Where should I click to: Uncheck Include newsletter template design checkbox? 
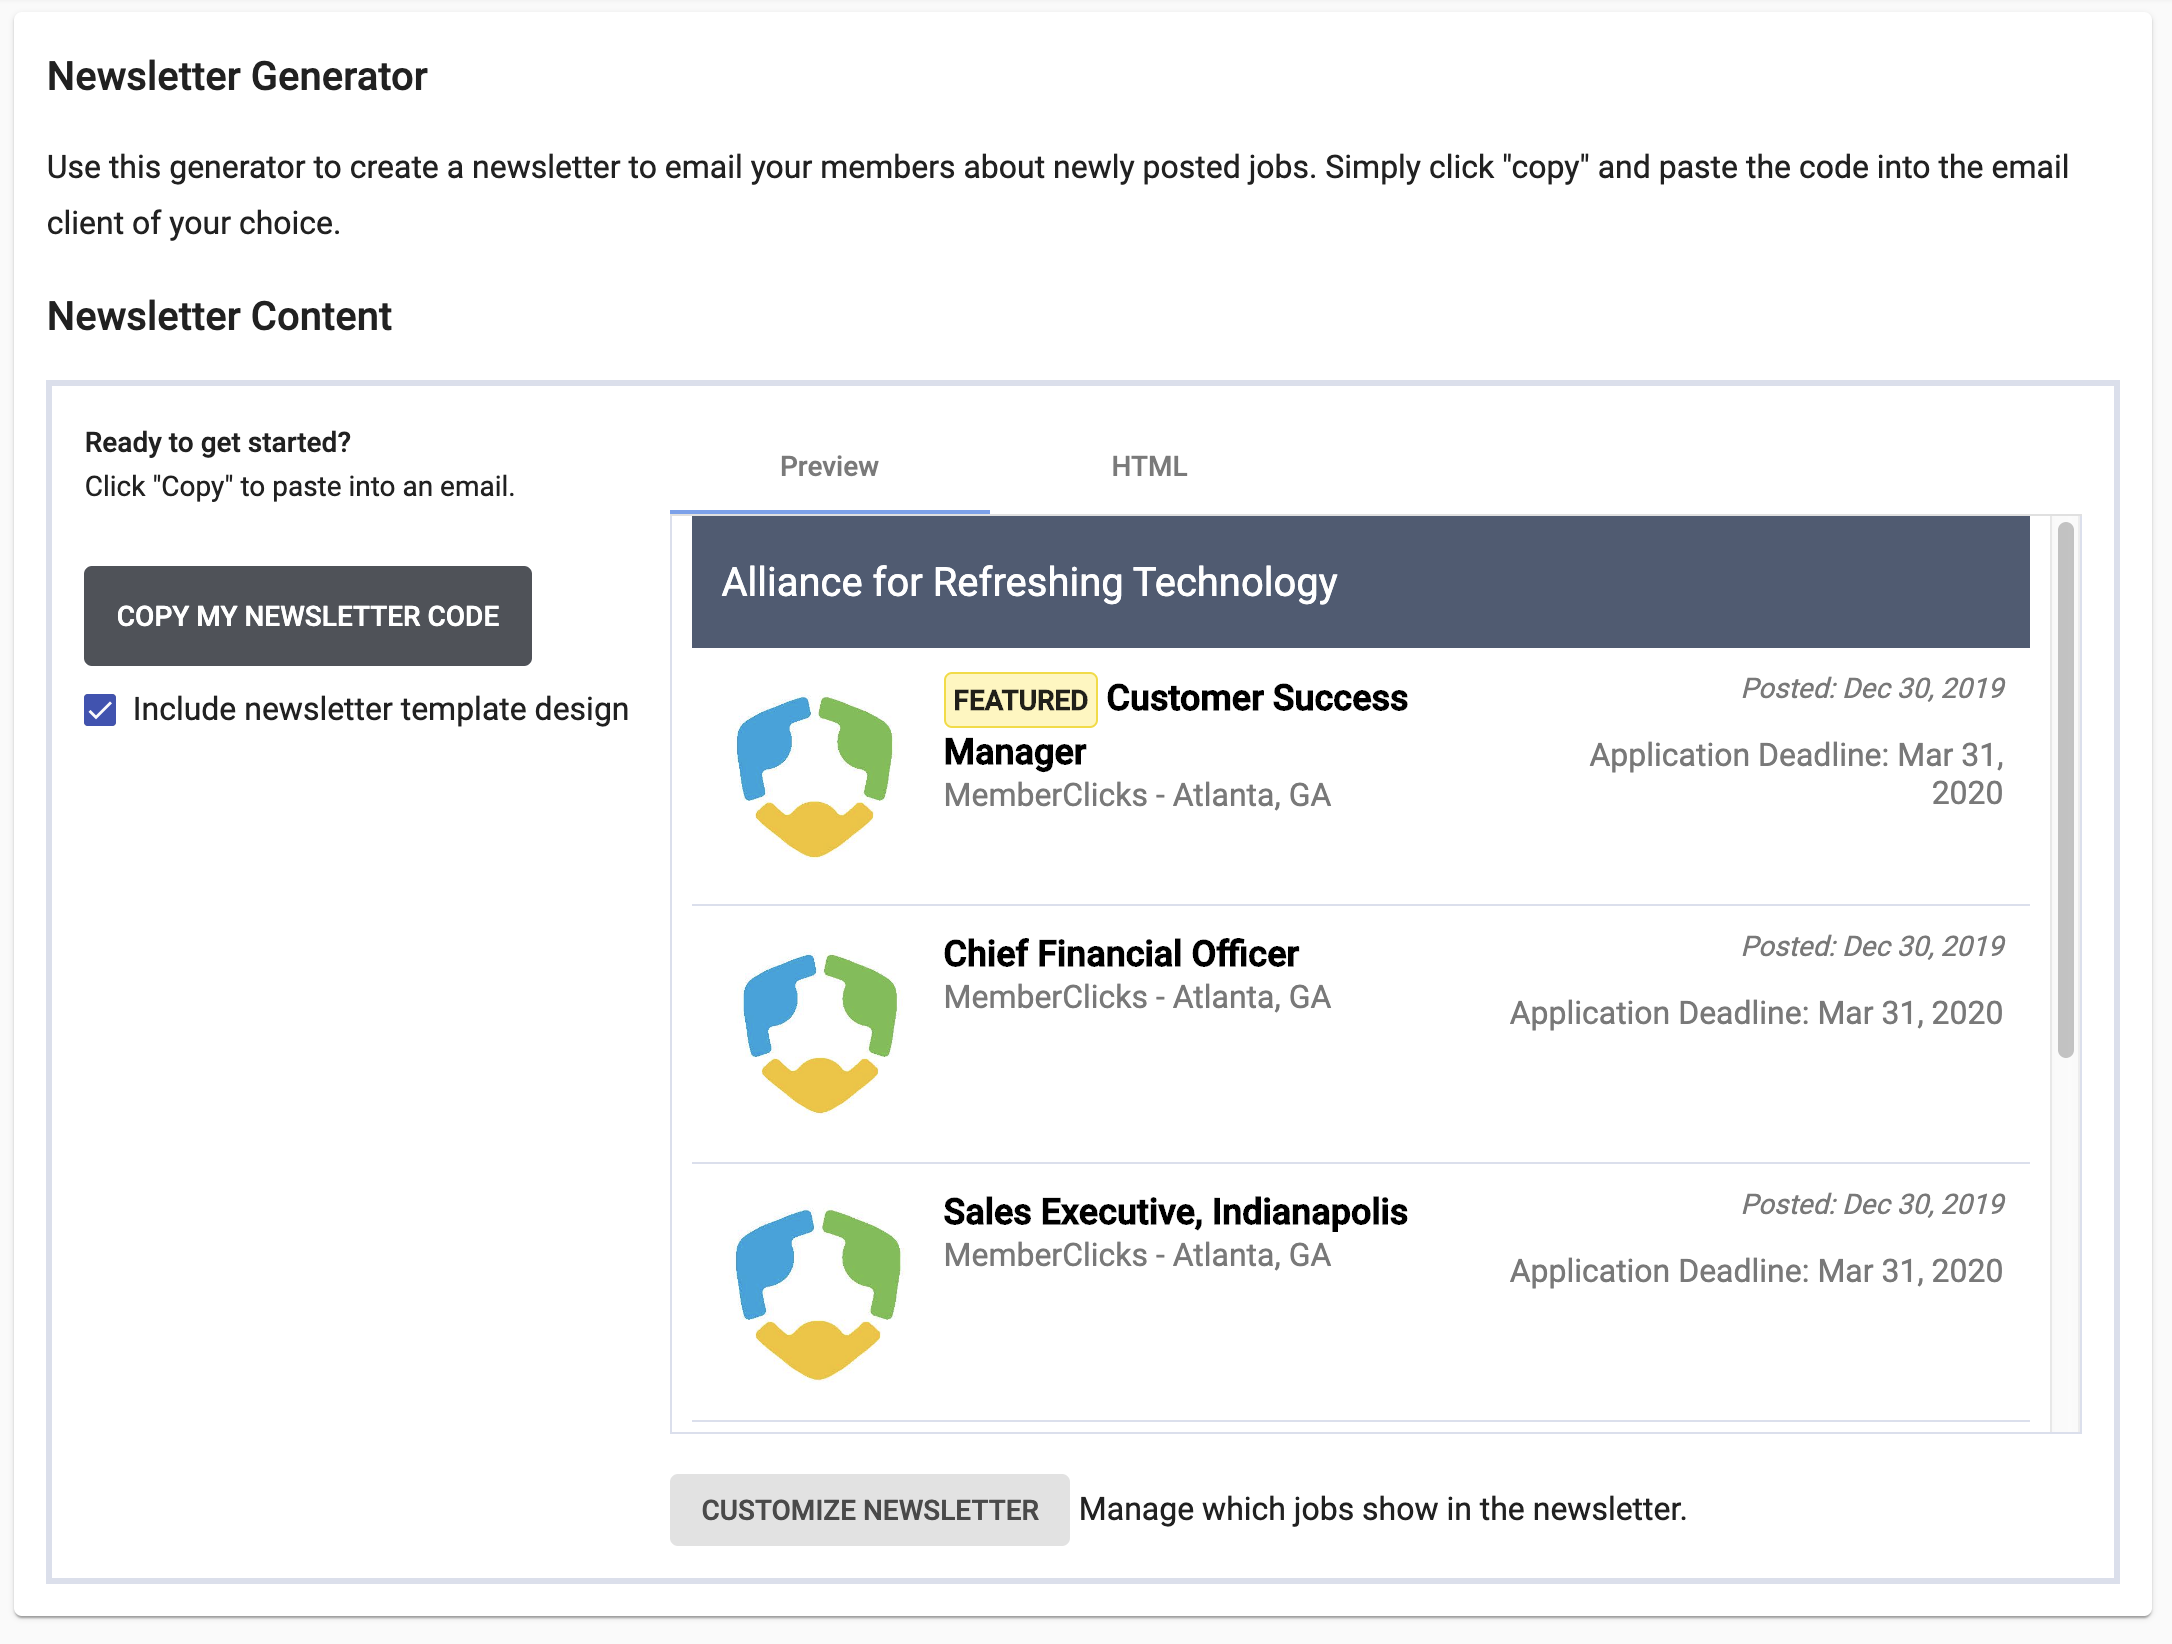pyautogui.click(x=100, y=710)
